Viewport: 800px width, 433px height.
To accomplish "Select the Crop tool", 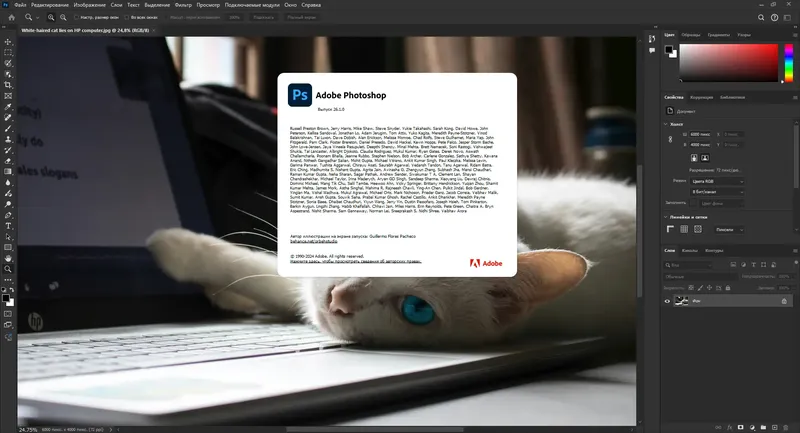I will (8, 85).
